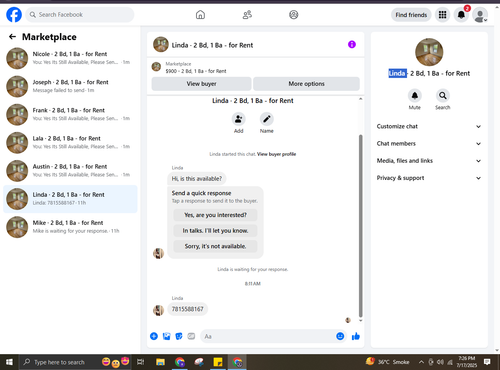Open View buyer profile link
The width and height of the screenshot is (500, 370).
[x=276, y=154]
